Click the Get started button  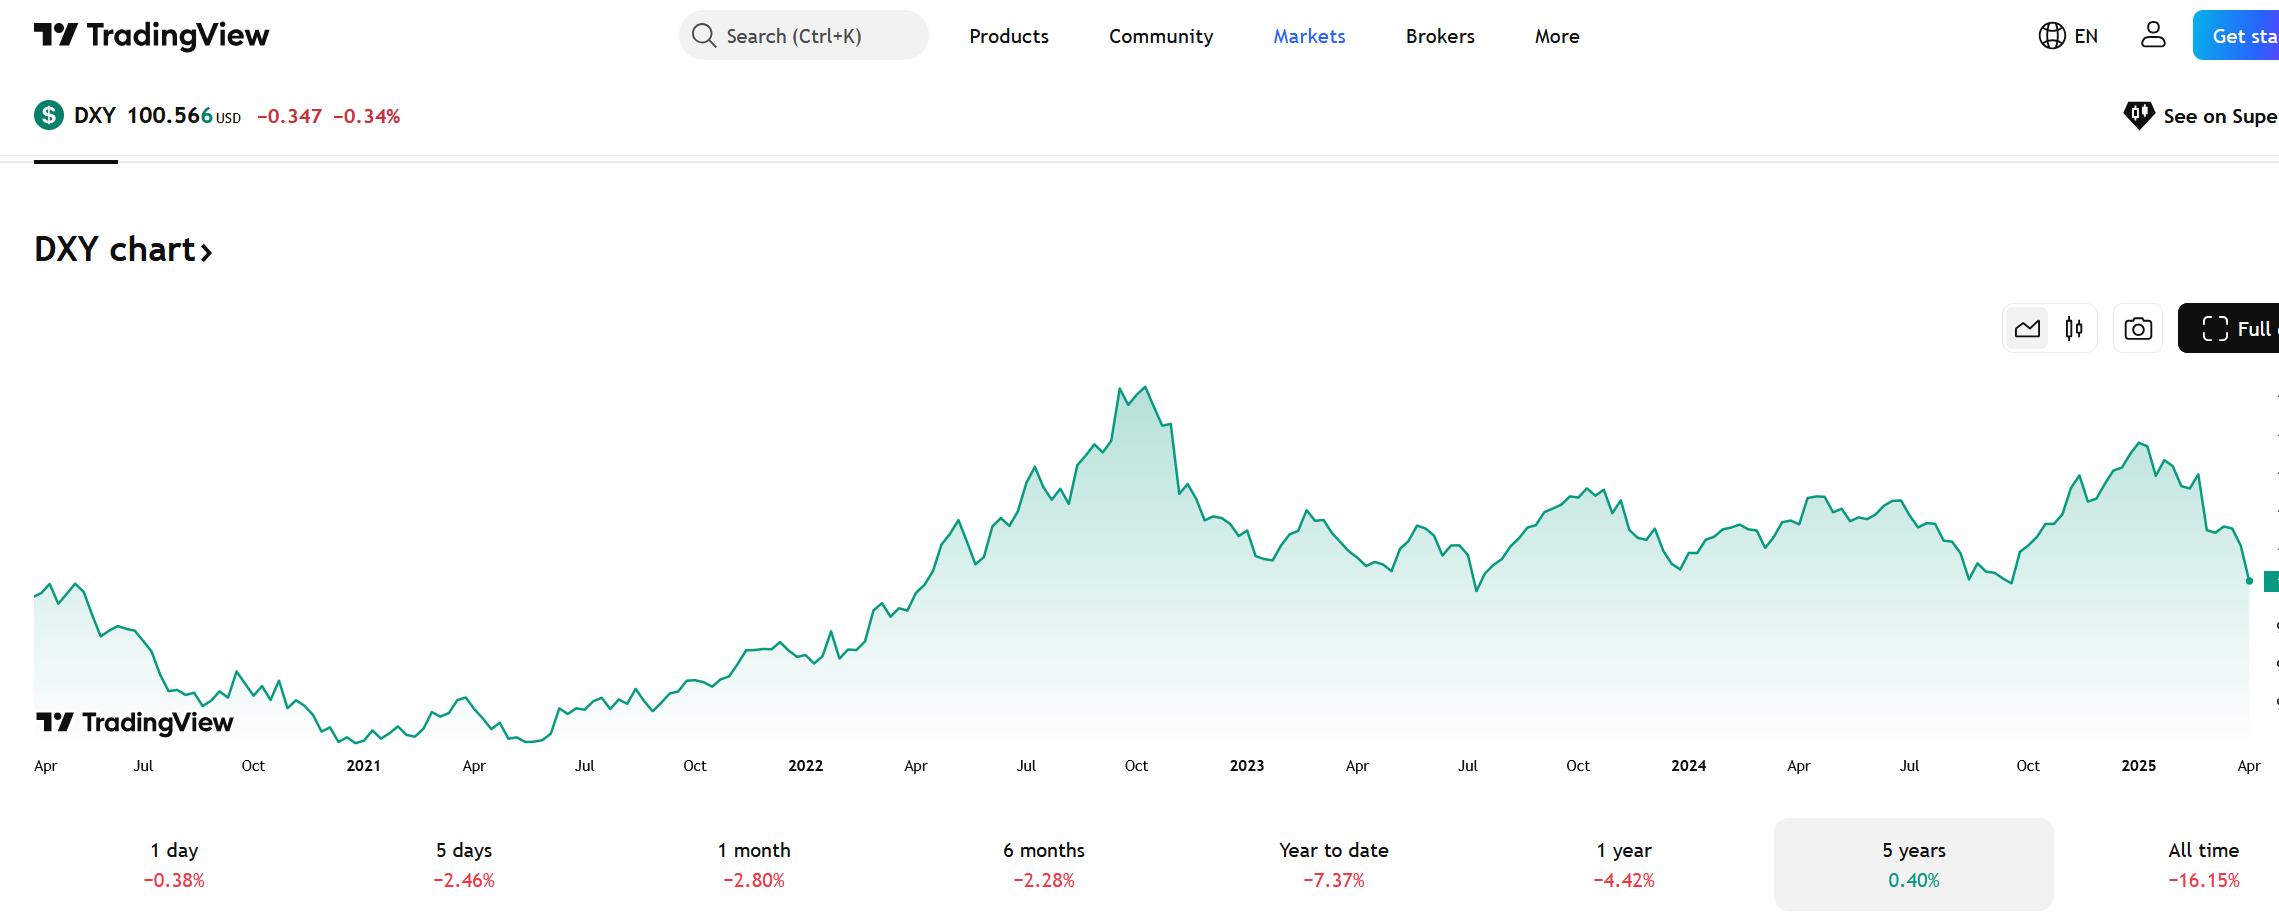(2236, 36)
